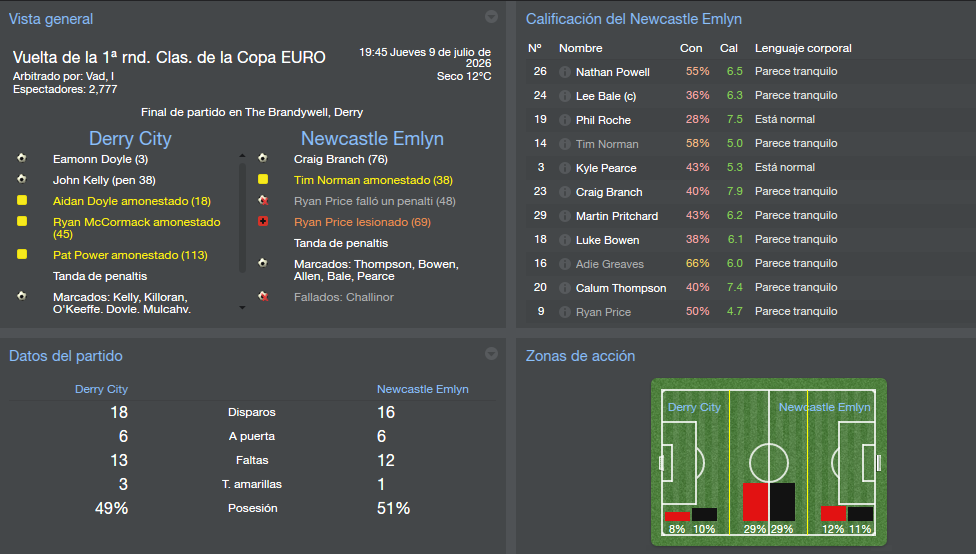Click info icon beside Nathan Powell
Screen dimensions: 976x554
pos(565,72)
